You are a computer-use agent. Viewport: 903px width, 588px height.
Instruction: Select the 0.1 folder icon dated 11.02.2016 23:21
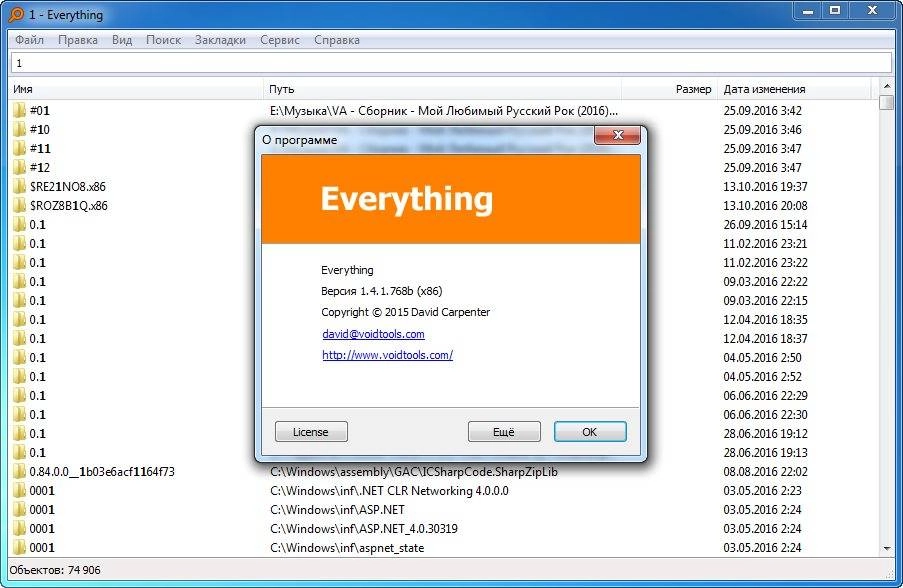[20, 243]
